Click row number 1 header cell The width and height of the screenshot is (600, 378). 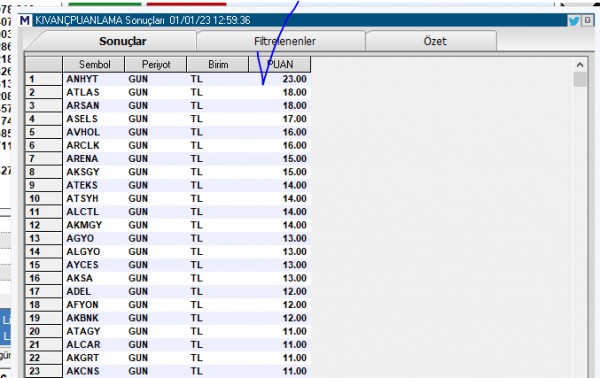pyautogui.click(x=44, y=79)
